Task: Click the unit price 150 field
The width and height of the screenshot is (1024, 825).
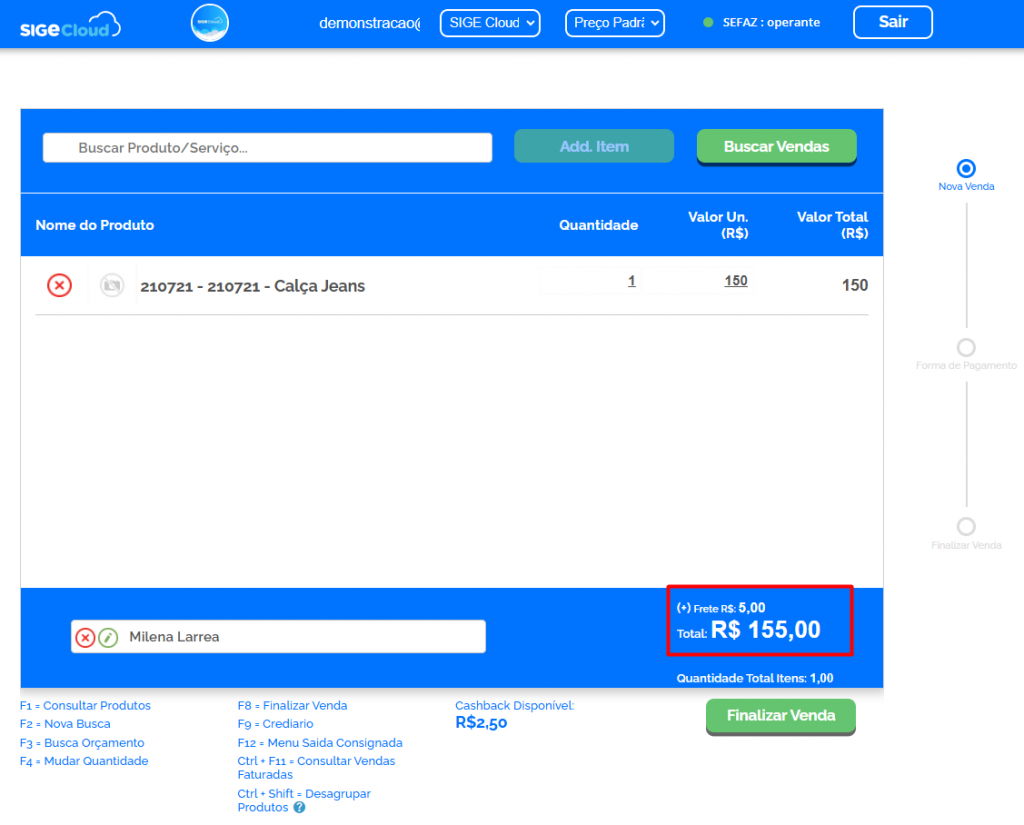Action: pyautogui.click(x=735, y=281)
